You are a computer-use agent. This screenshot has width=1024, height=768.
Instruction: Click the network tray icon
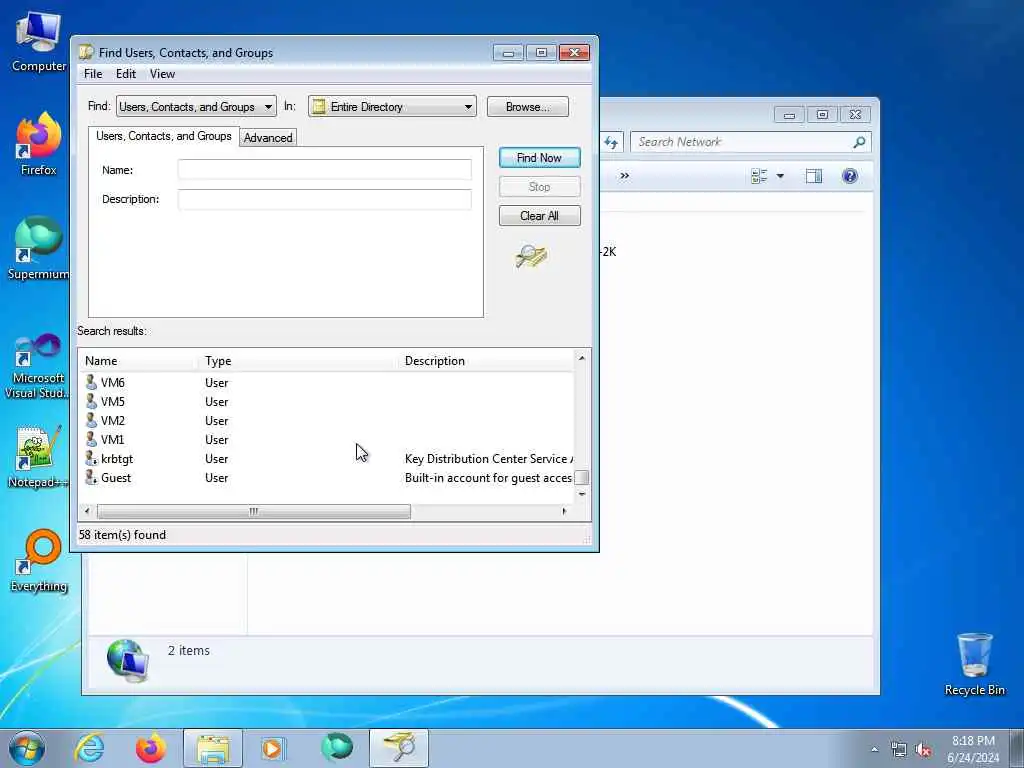(x=899, y=749)
